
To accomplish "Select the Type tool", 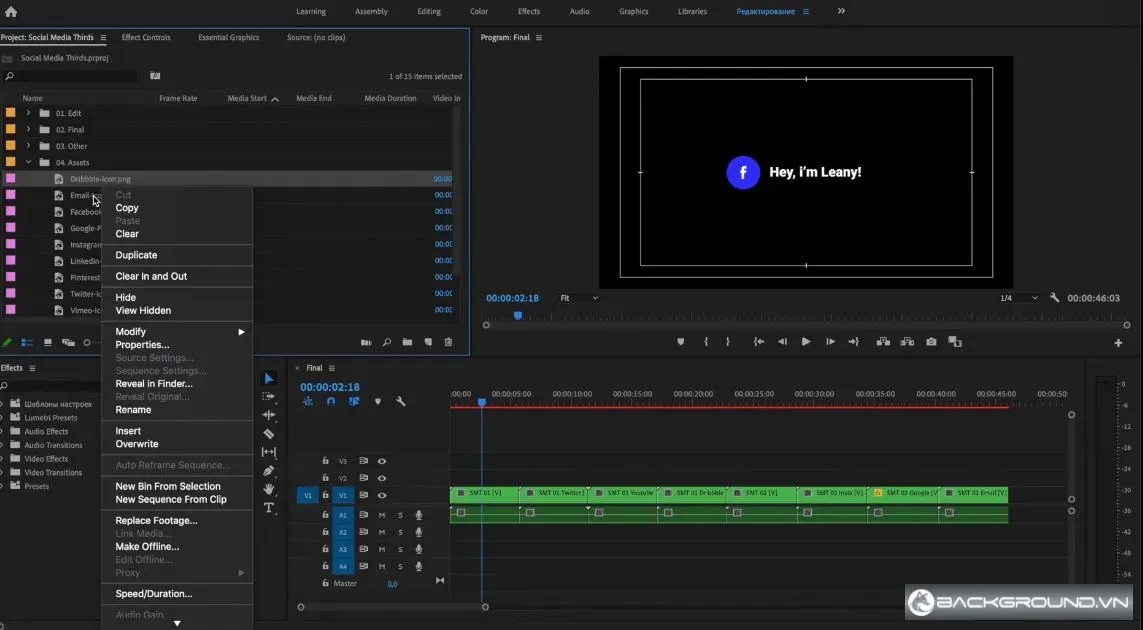I will [269, 508].
